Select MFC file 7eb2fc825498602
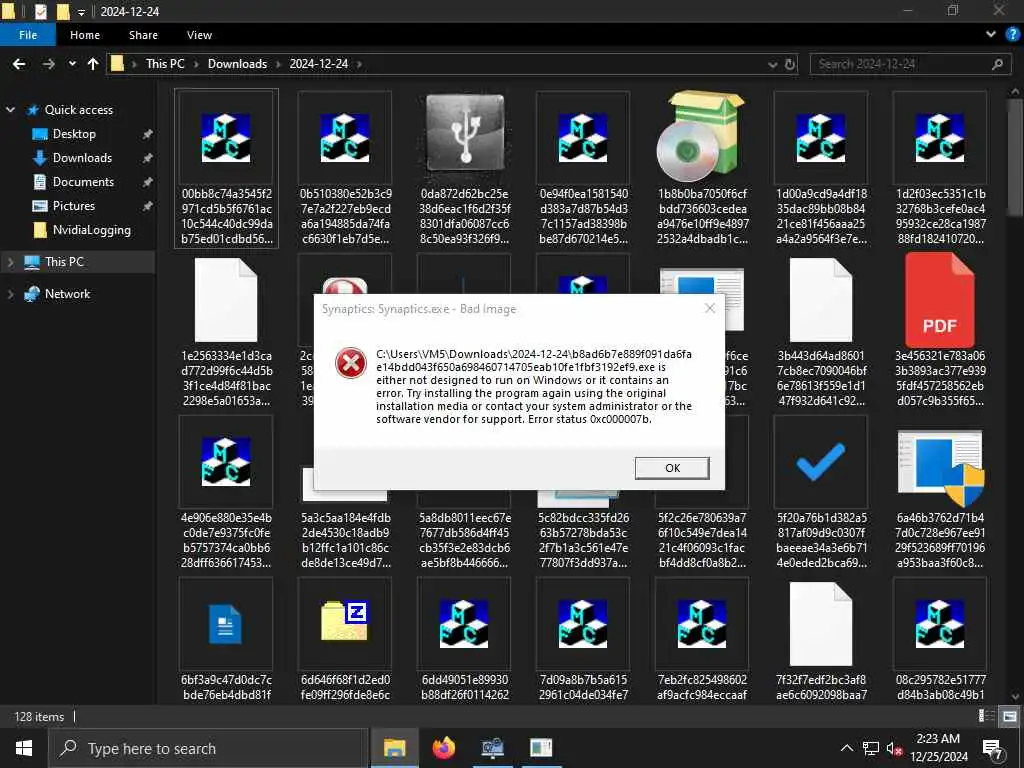The width and height of the screenshot is (1024, 768). [702, 640]
